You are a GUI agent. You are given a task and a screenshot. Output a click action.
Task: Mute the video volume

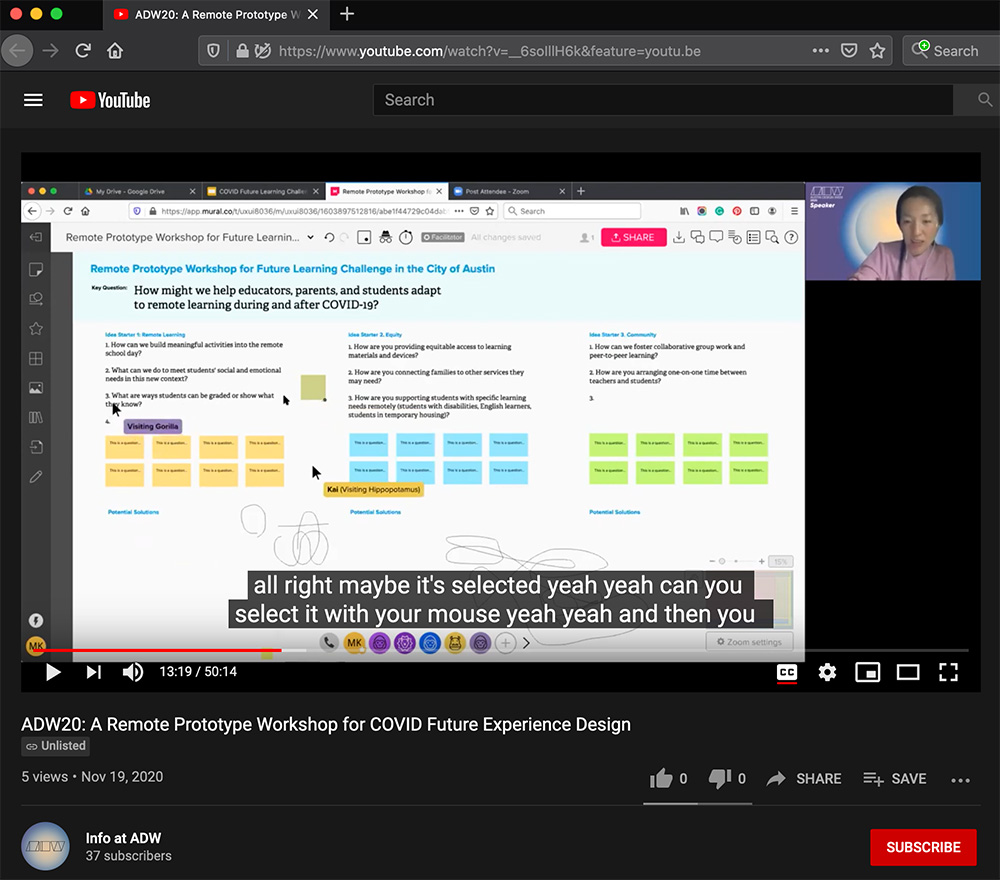pos(133,672)
